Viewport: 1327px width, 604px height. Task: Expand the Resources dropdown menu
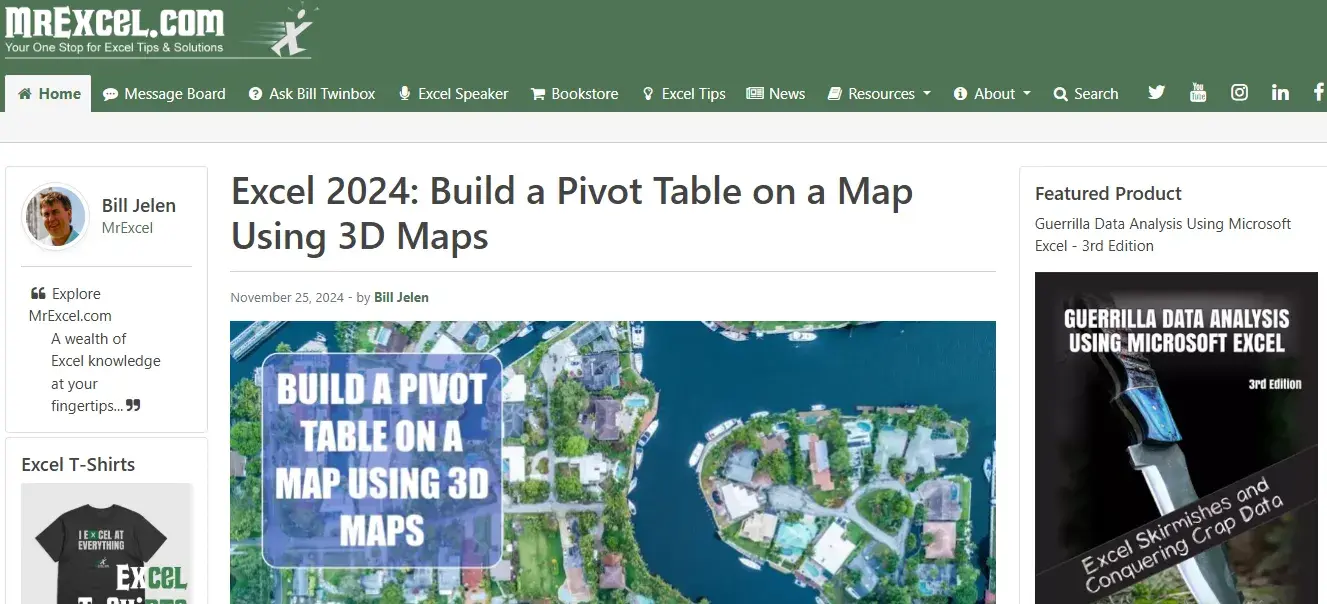point(879,94)
